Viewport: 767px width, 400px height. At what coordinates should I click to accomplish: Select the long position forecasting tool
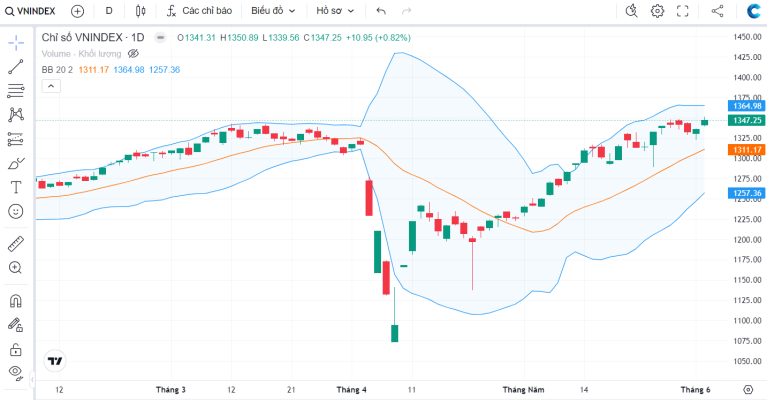[x=16, y=139]
